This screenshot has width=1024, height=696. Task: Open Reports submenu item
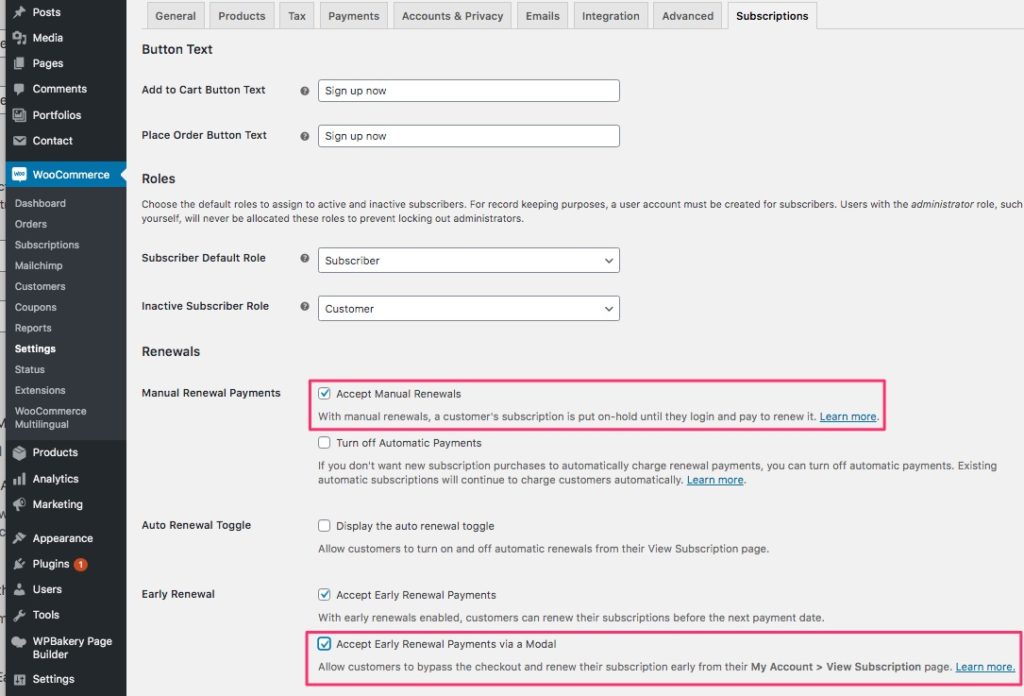pos(33,328)
